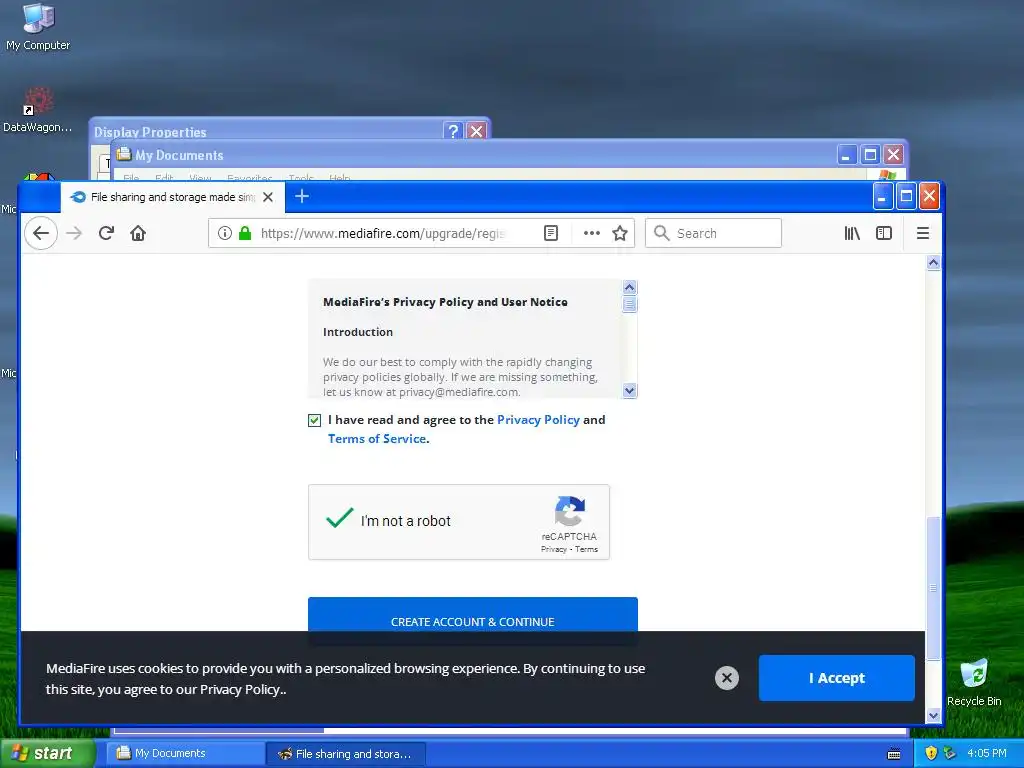Click the reCAPTCHA logo icon

569,511
